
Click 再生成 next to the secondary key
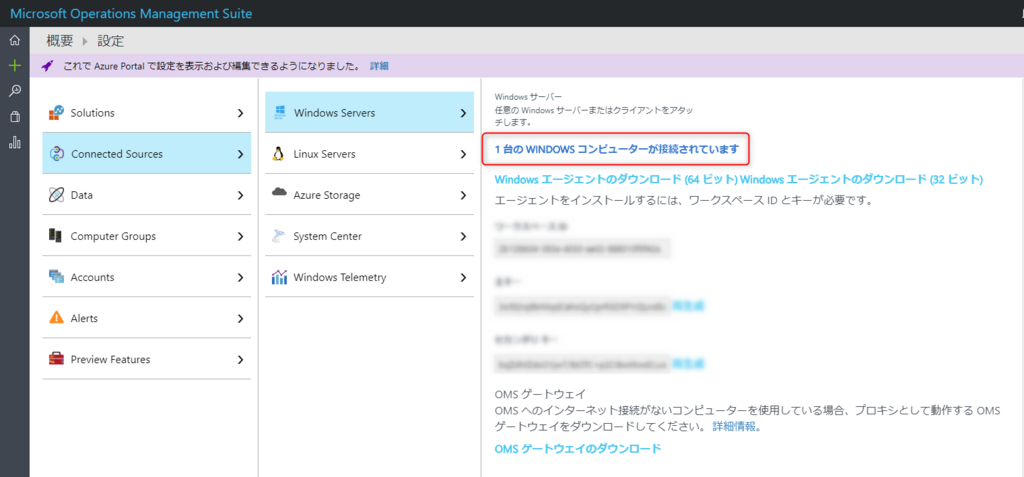pyautogui.click(x=688, y=363)
